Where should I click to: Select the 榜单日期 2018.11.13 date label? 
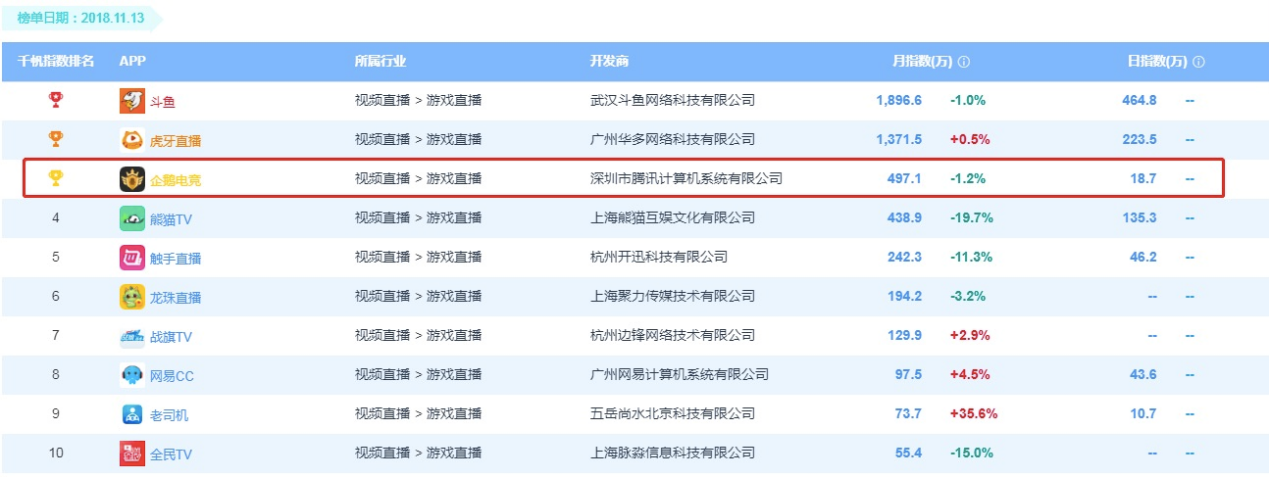79,18
